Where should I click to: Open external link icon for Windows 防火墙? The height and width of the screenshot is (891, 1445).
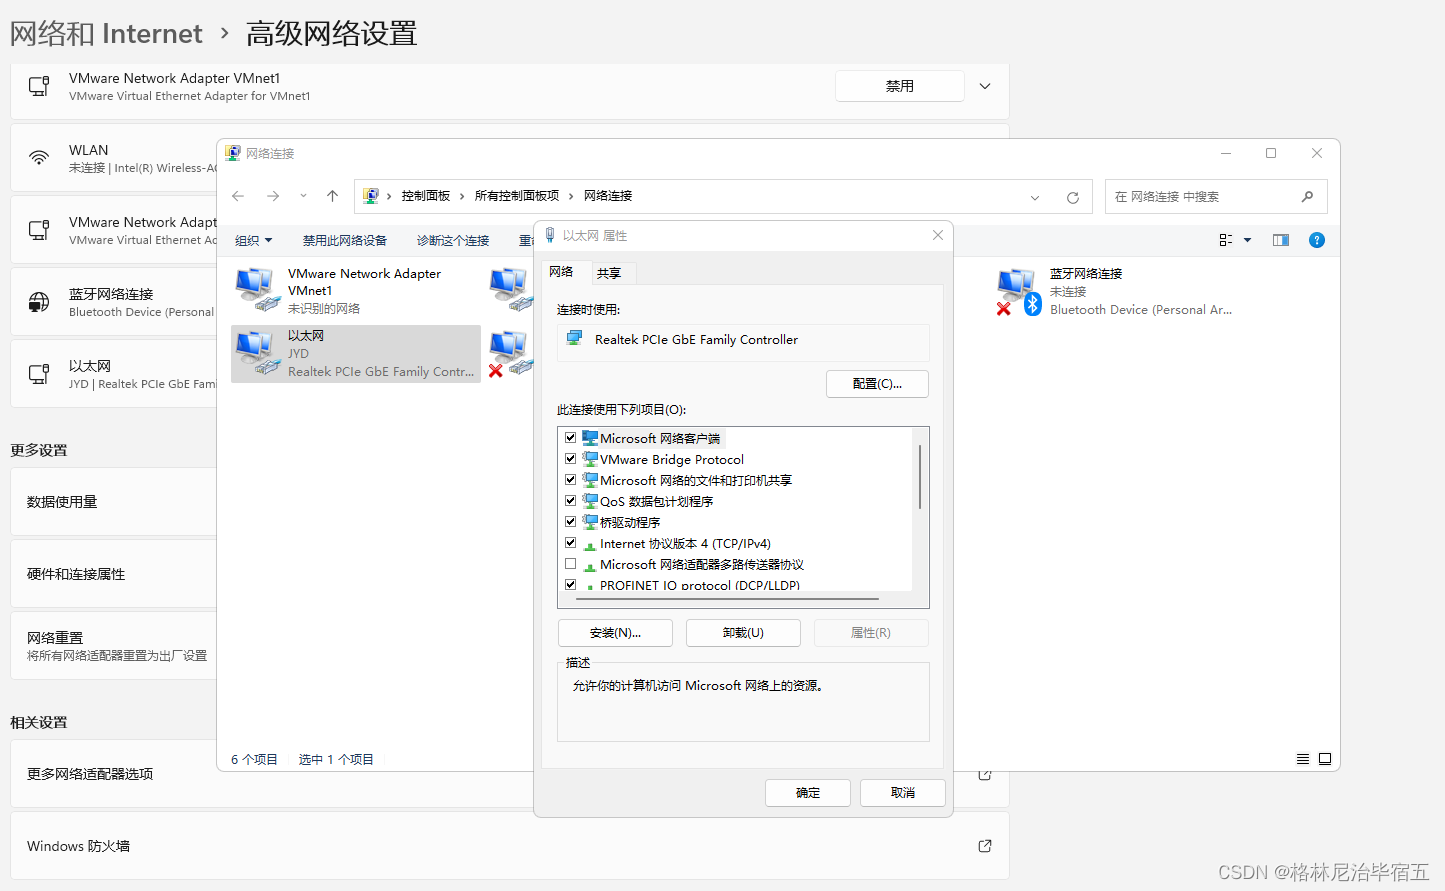(x=985, y=846)
